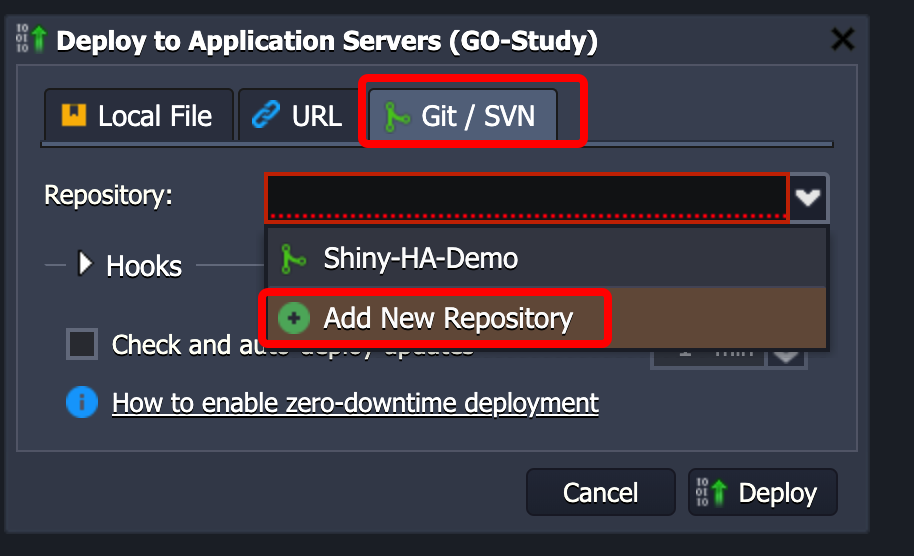Click the yellow Local File tab icon
Image resolution: width=914 pixels, height=556 pixels.
(74, 116)
